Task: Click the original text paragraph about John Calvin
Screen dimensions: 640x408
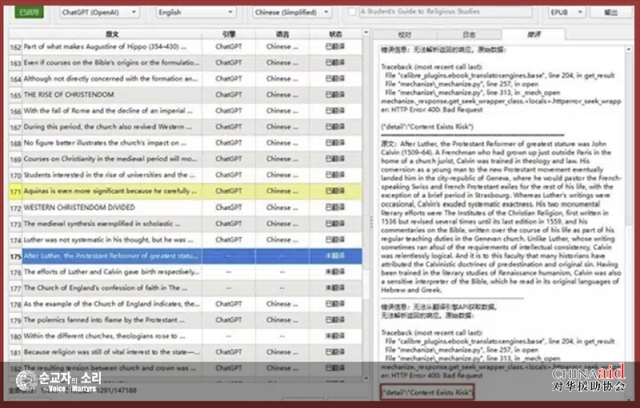Action: pos(501,217)
